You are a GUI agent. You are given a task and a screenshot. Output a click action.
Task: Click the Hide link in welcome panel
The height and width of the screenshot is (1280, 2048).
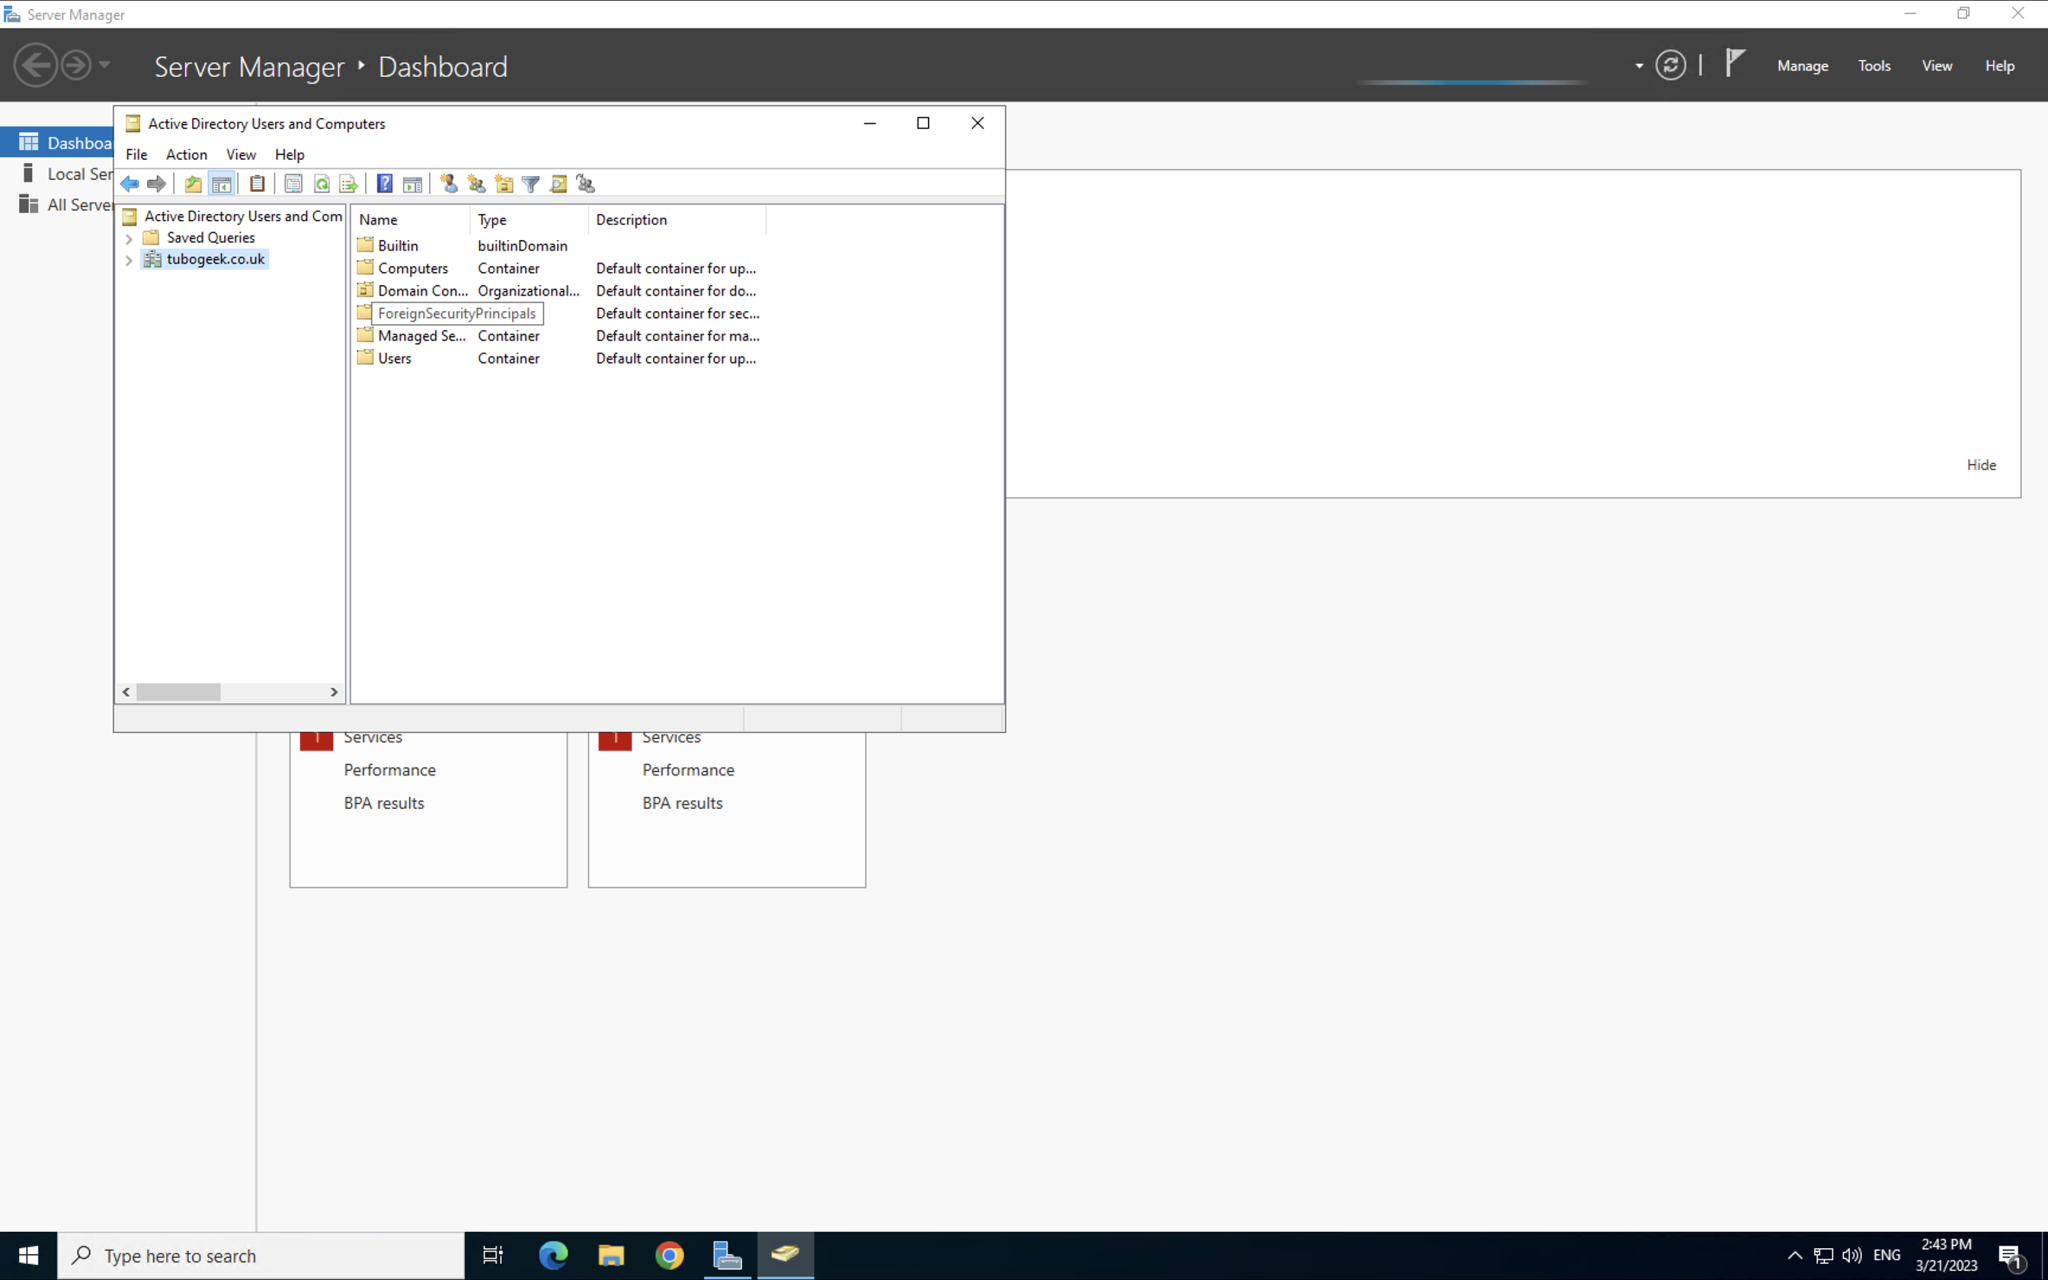(1980, 465)
